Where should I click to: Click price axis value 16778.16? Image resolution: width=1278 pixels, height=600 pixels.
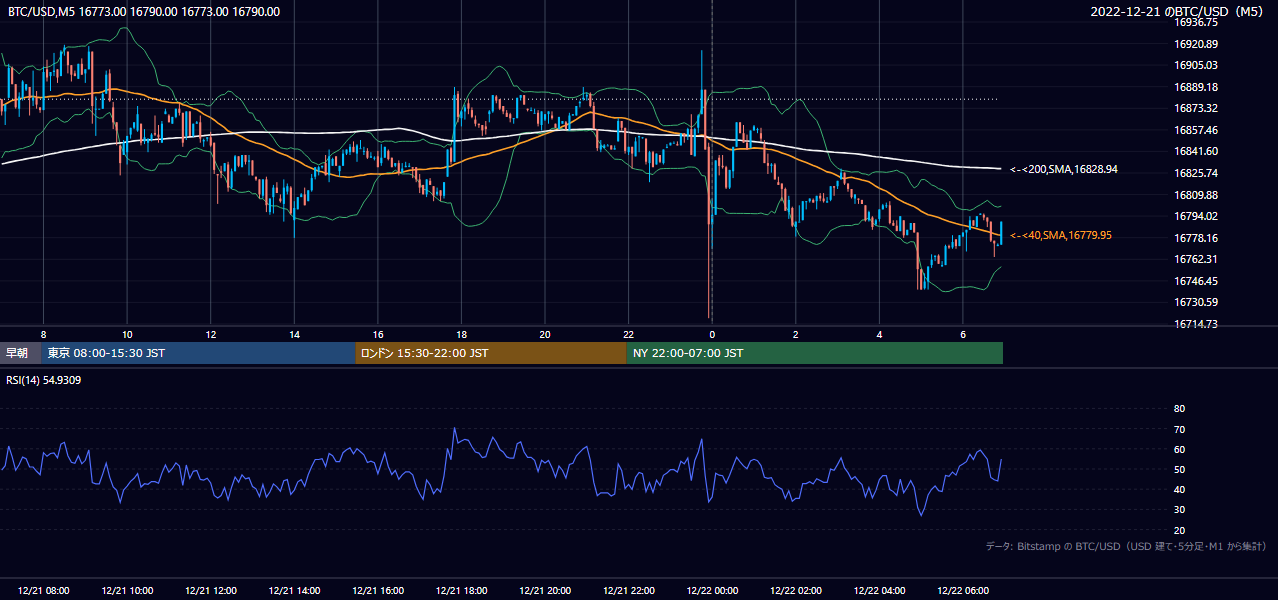click(x=1196, y=238)
